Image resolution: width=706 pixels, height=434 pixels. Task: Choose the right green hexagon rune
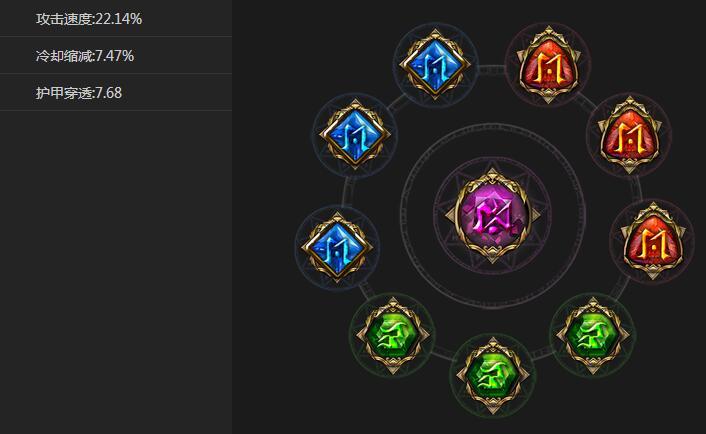coord(593,335)
